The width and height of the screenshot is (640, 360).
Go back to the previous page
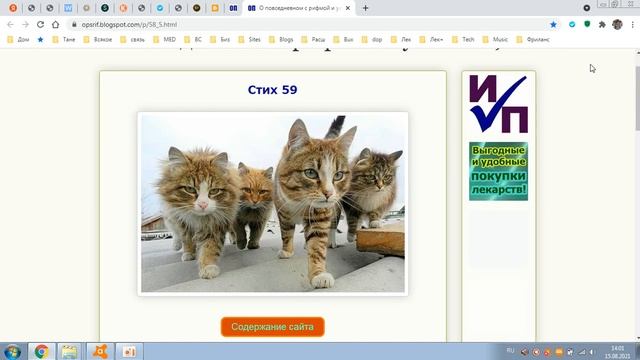click(x=10, y=24)
